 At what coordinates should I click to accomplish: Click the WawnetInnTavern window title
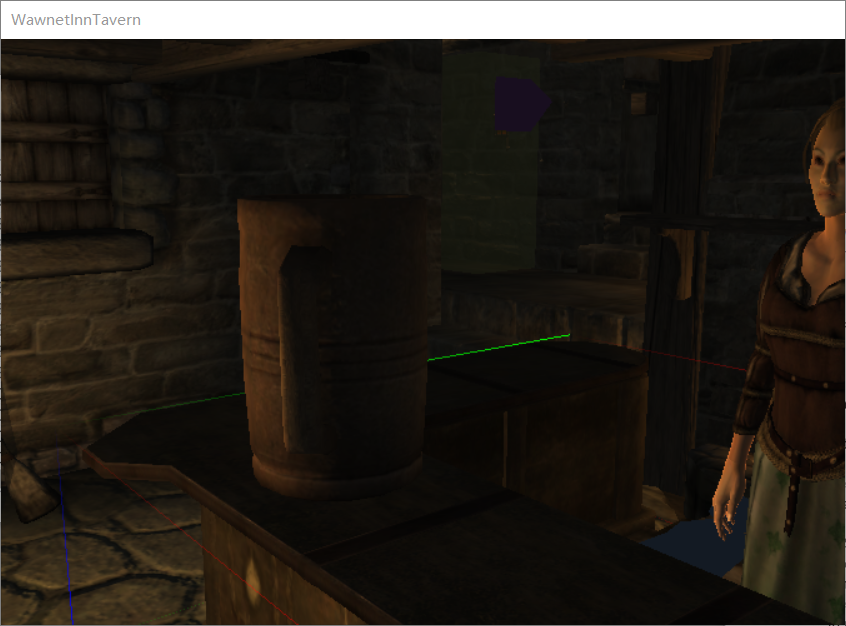click(76, 20)
